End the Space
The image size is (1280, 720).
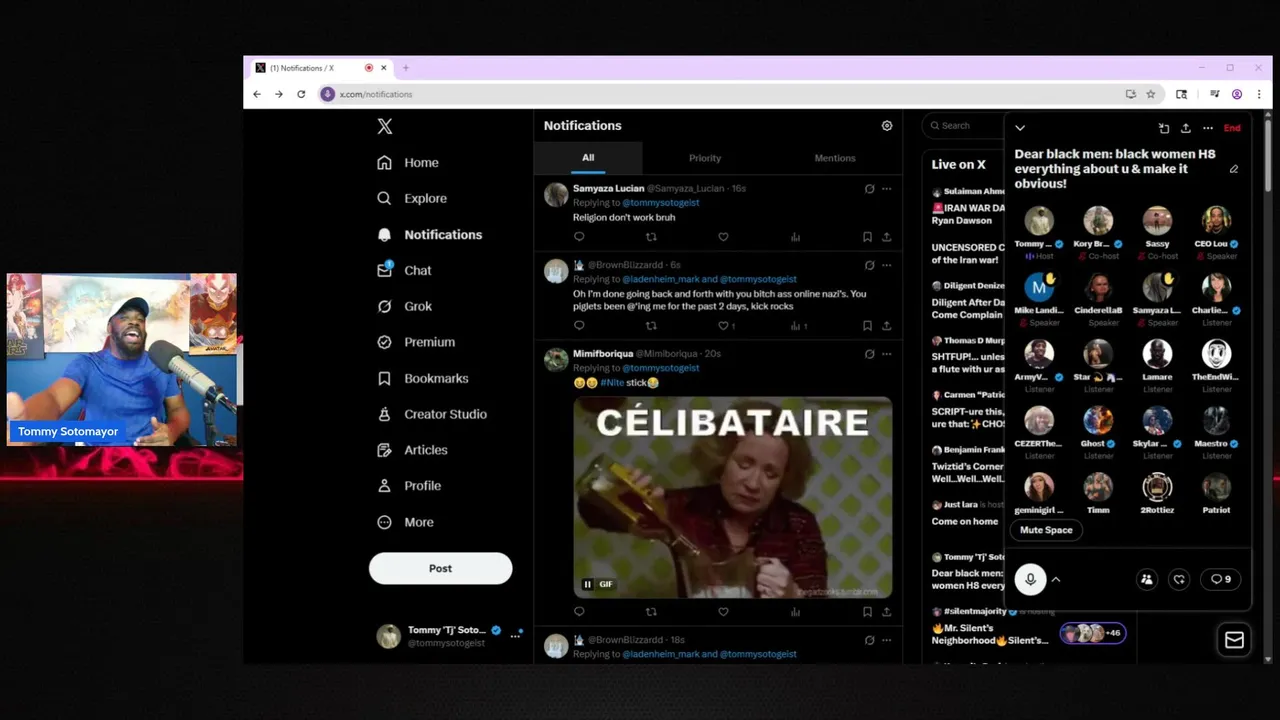pyautogui.click(x=1232, y=128)
